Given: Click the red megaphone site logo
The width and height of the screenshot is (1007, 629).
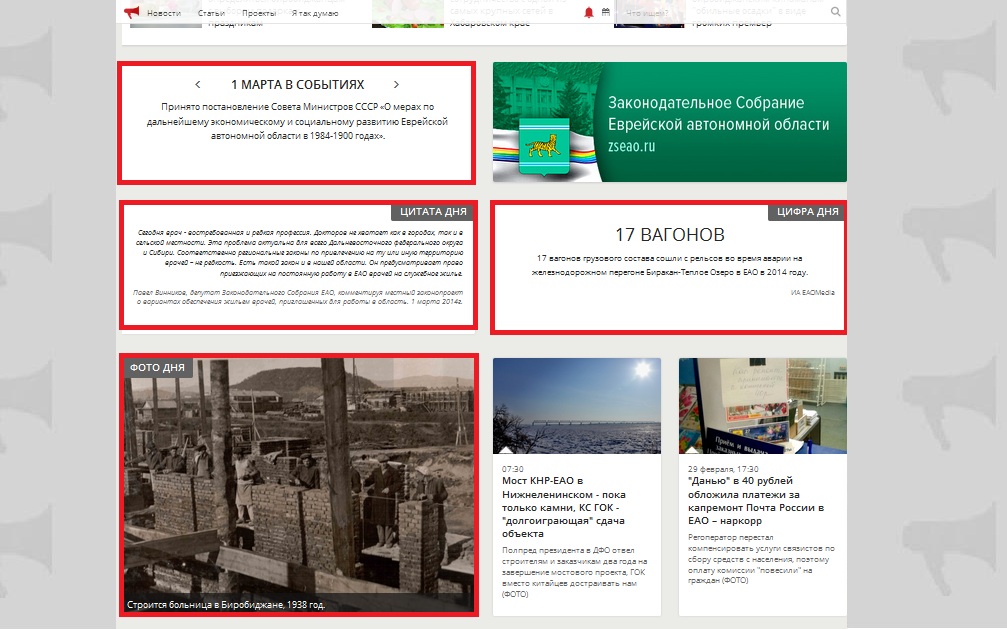Looking at the screenshot, I should [131, 12].
